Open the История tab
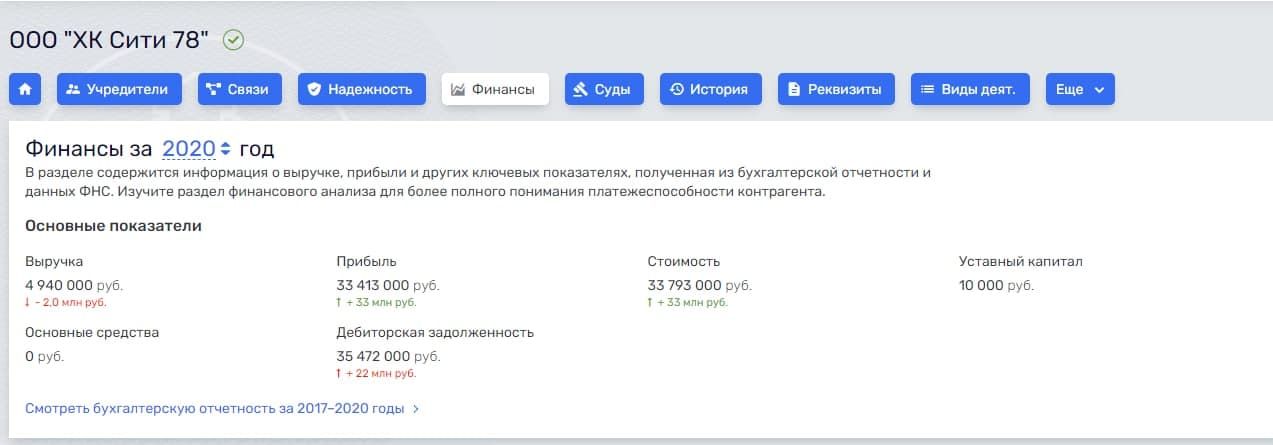Viewport: 1273px width, 445px height. pyautogui.click(x=710, y=89)
